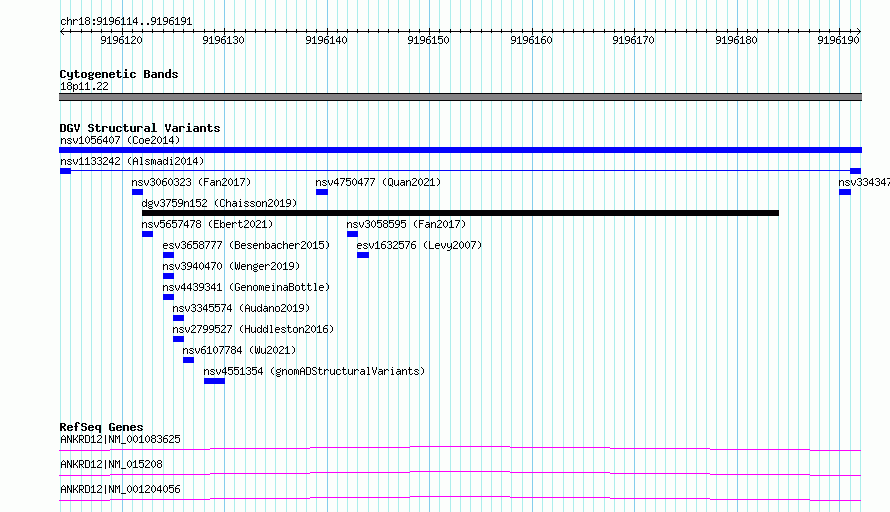This screenshot has height=512, width=890.
Task: Click the nsv5657478 (Ebert2021) label
Action: [x=207, y=224]
